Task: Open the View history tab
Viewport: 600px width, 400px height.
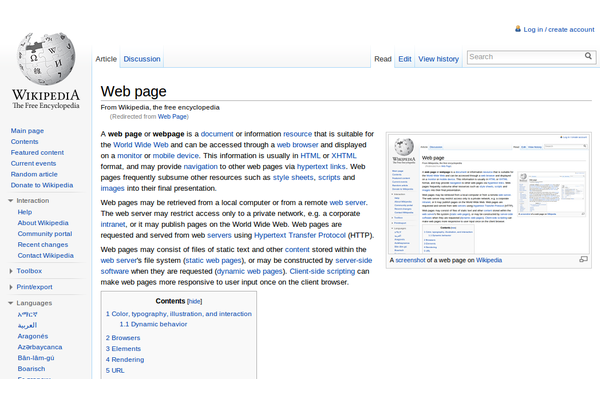Action: [x=439, y=59]
